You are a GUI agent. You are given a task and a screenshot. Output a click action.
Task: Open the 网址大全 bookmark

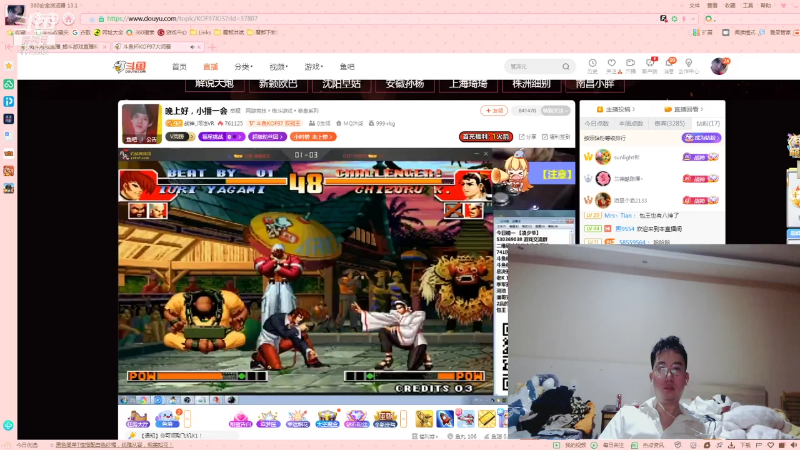108,32
